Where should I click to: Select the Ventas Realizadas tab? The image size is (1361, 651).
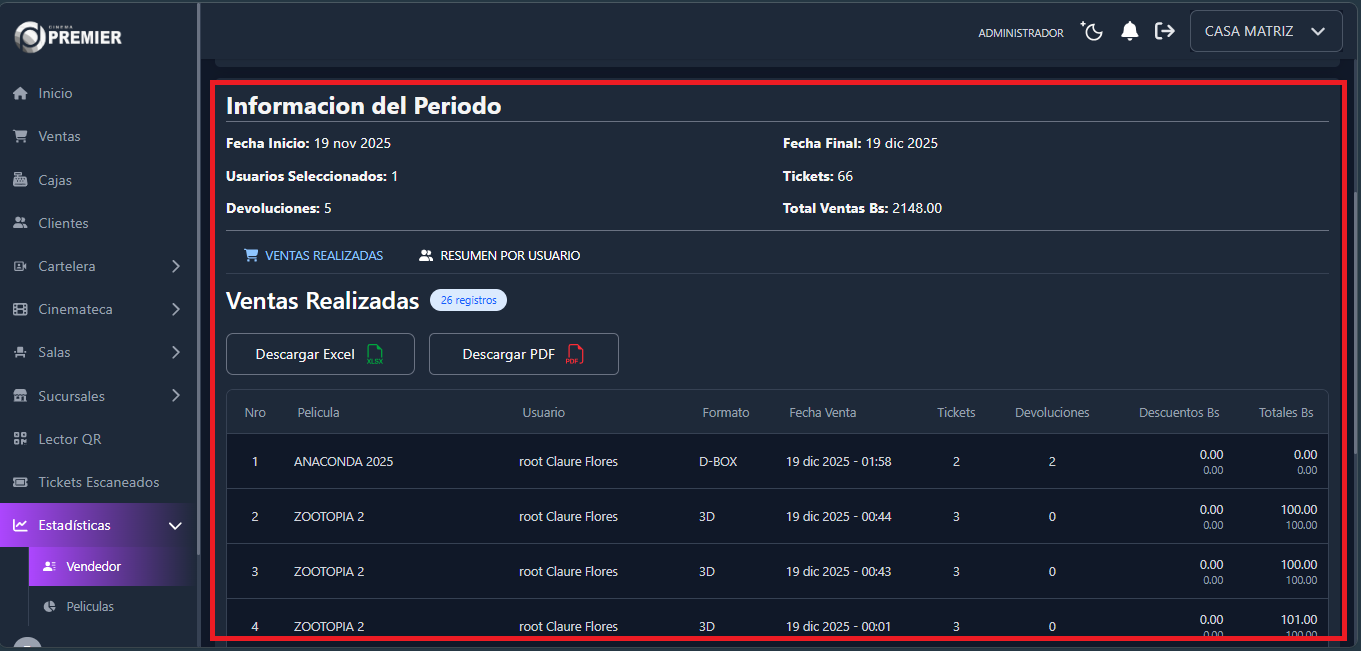coord(313,256)
